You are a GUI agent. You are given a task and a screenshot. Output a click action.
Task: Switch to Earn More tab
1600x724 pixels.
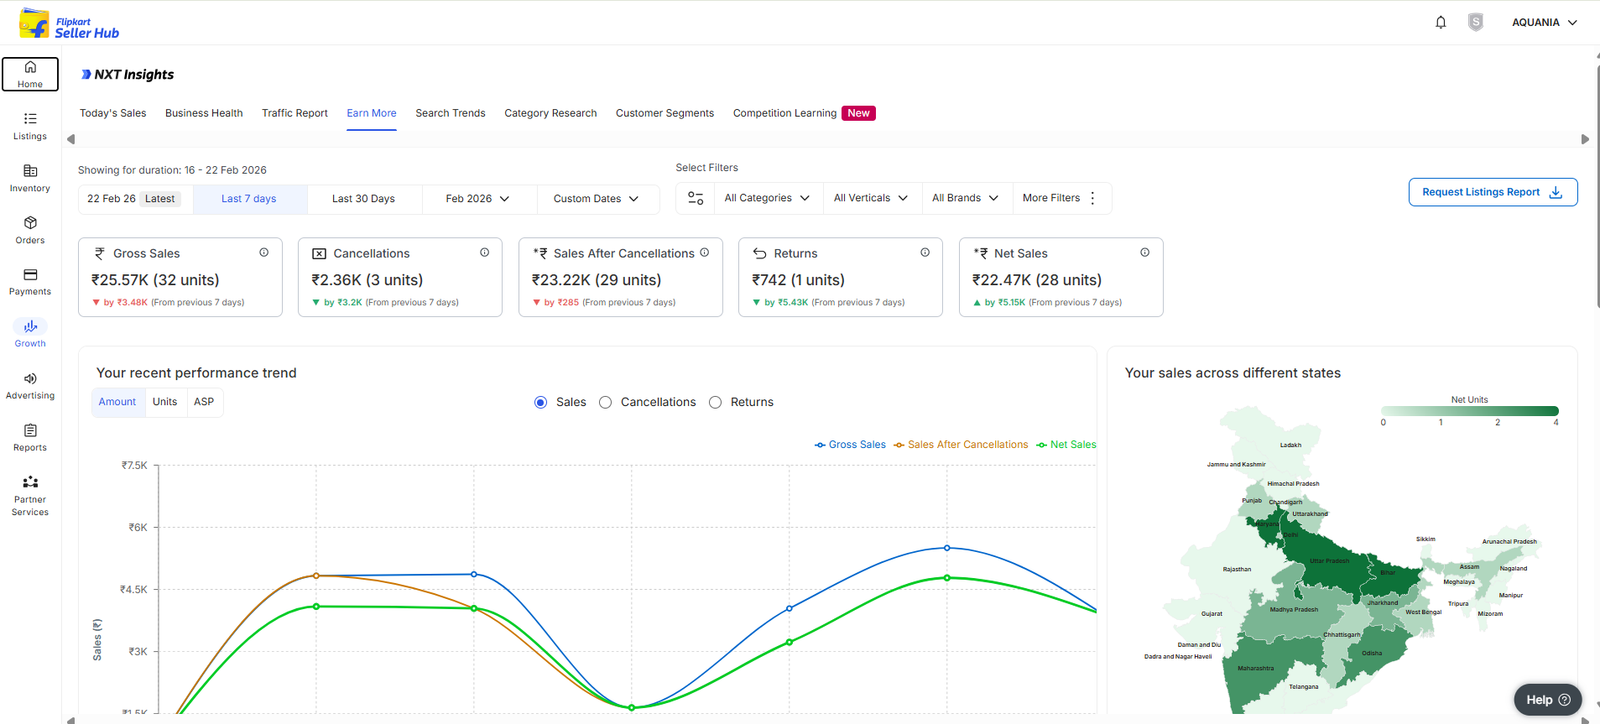pyautogui.click(x=372, y=113)
